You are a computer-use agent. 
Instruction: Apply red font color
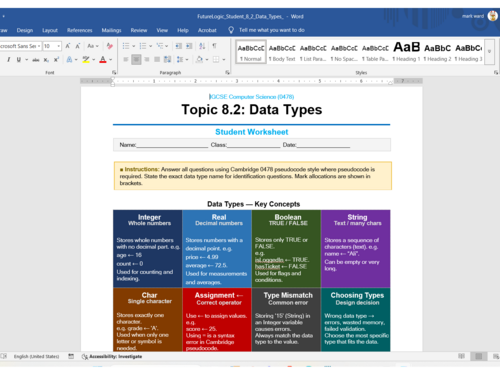103,60
